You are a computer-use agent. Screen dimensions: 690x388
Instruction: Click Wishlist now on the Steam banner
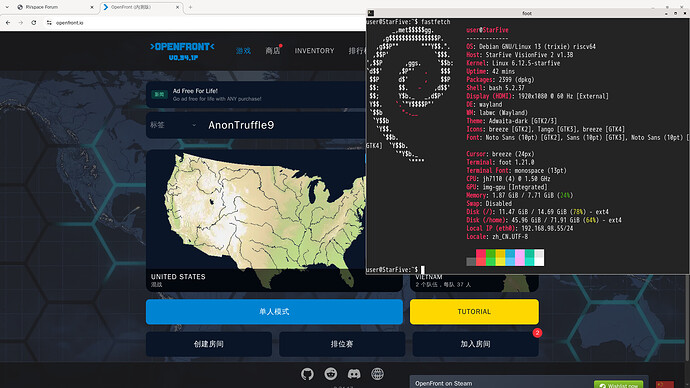(x=618, y=385)
